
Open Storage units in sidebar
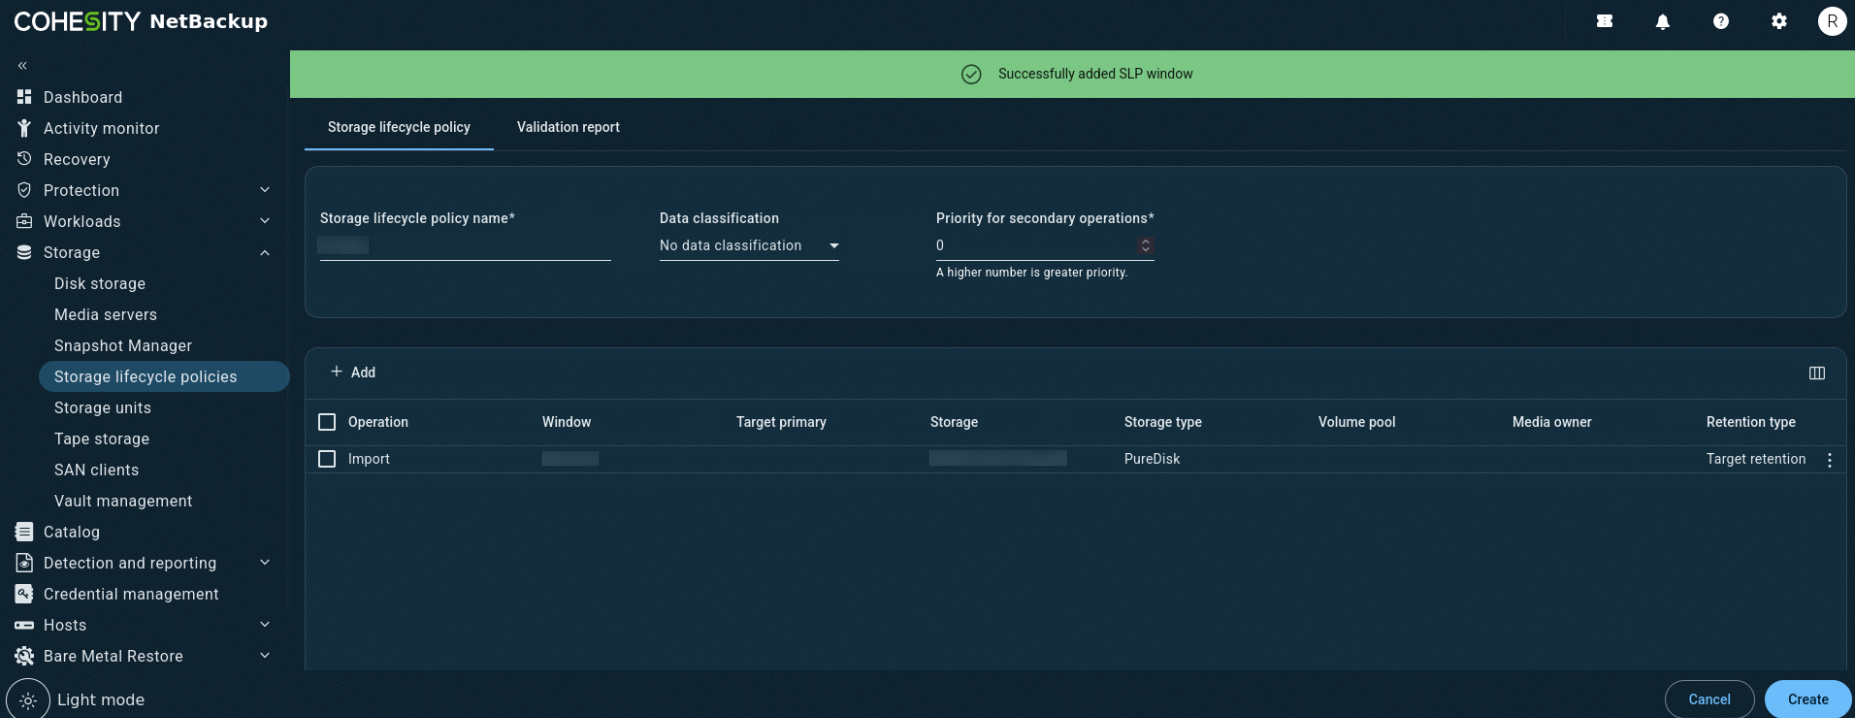tap(102, 408)
